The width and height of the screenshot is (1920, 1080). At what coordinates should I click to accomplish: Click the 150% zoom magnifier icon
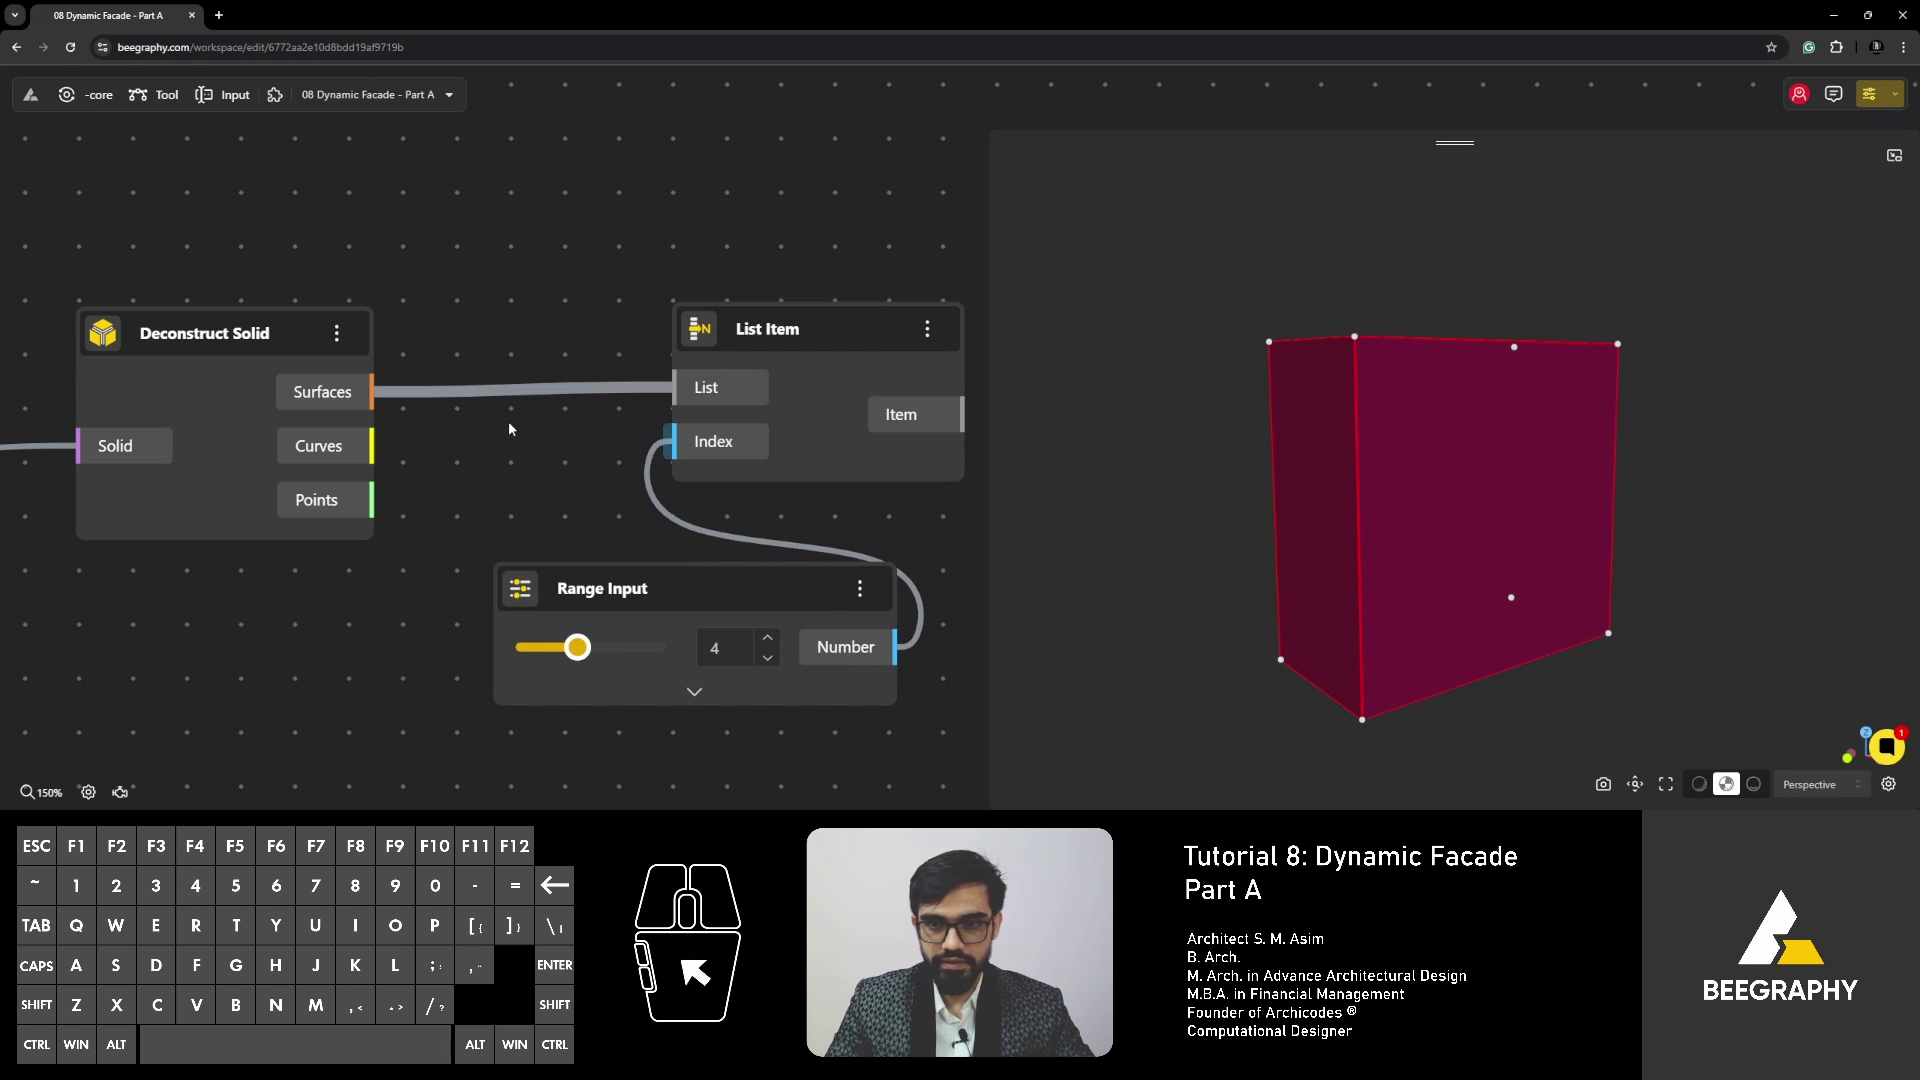coord(27,792)
